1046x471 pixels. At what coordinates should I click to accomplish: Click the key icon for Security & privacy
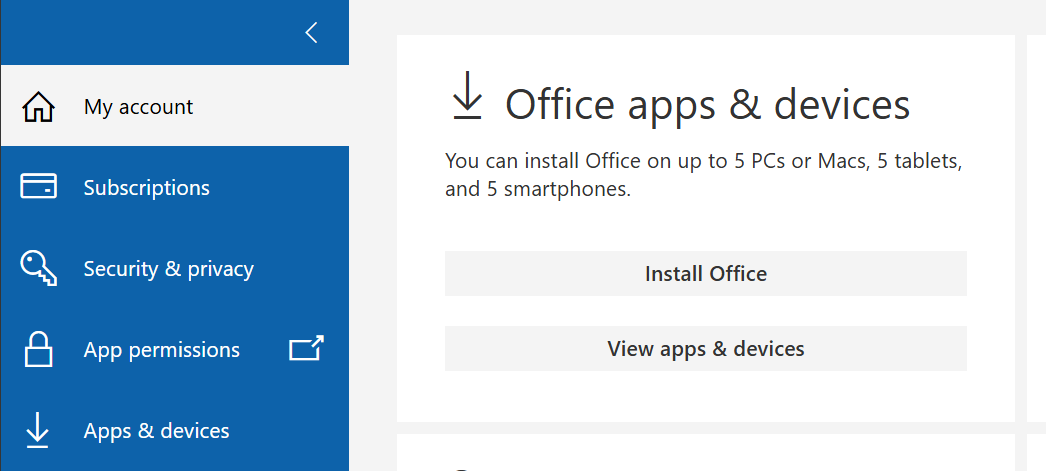(x=39, y=268)
